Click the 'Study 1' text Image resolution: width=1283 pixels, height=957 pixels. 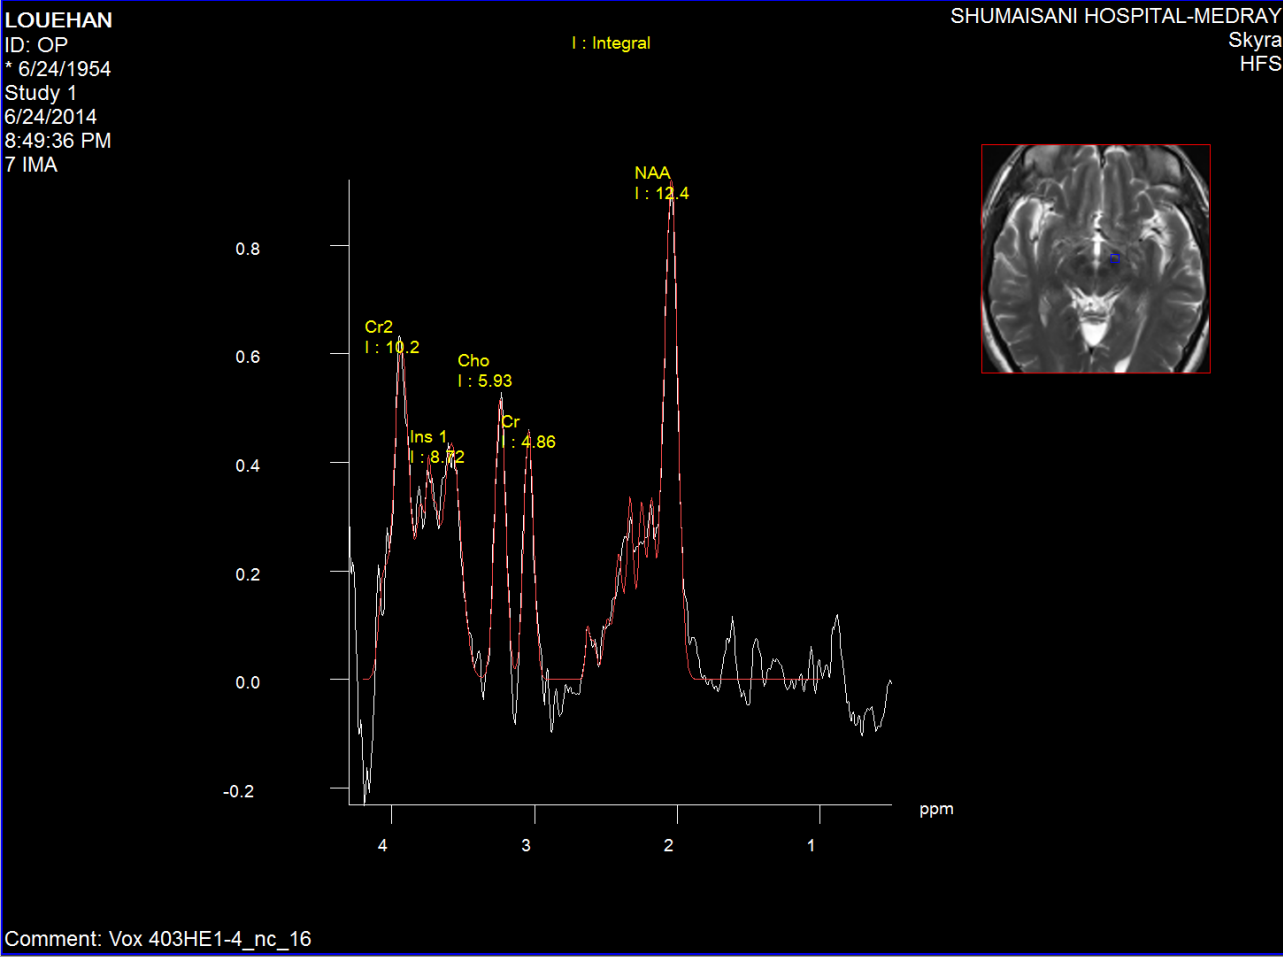(41, 93)
